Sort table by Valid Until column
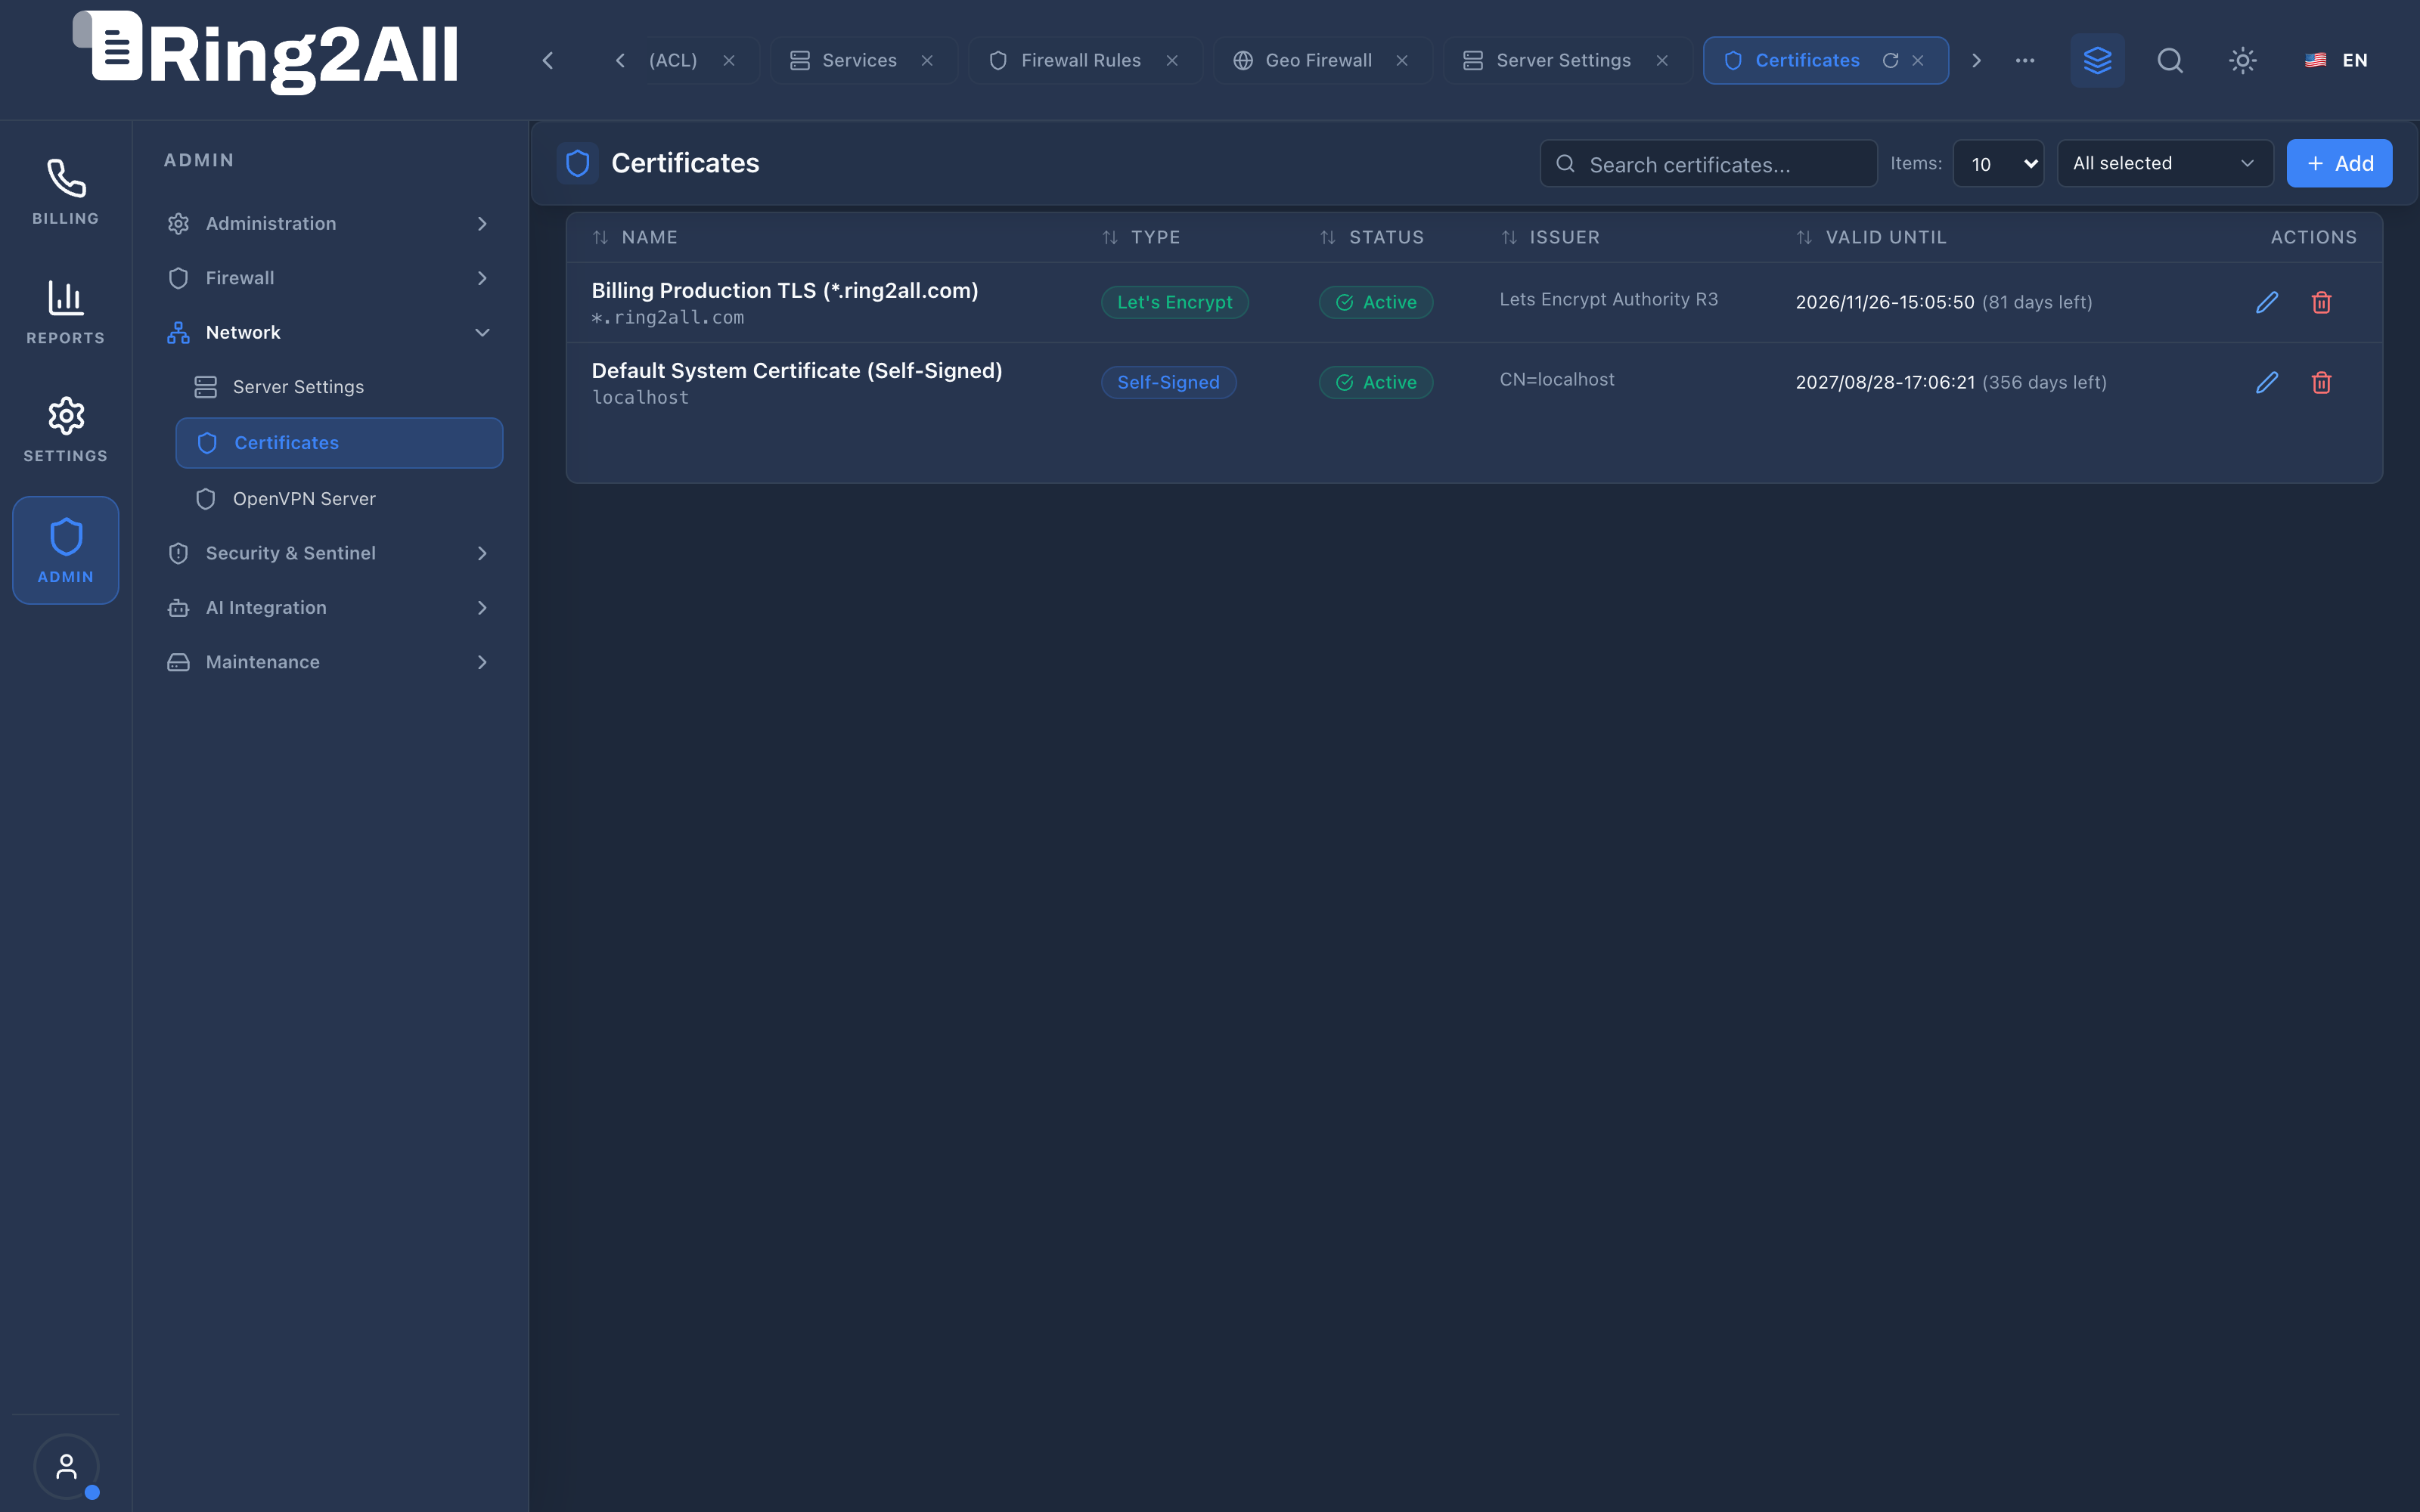Viewport: 2420px width, 1512px height. coord(1871,237)
